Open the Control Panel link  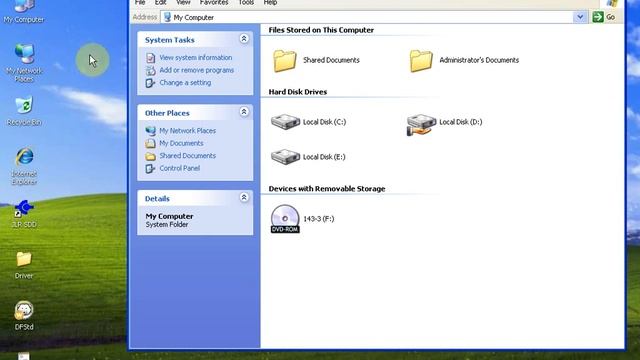coord(180,168)
